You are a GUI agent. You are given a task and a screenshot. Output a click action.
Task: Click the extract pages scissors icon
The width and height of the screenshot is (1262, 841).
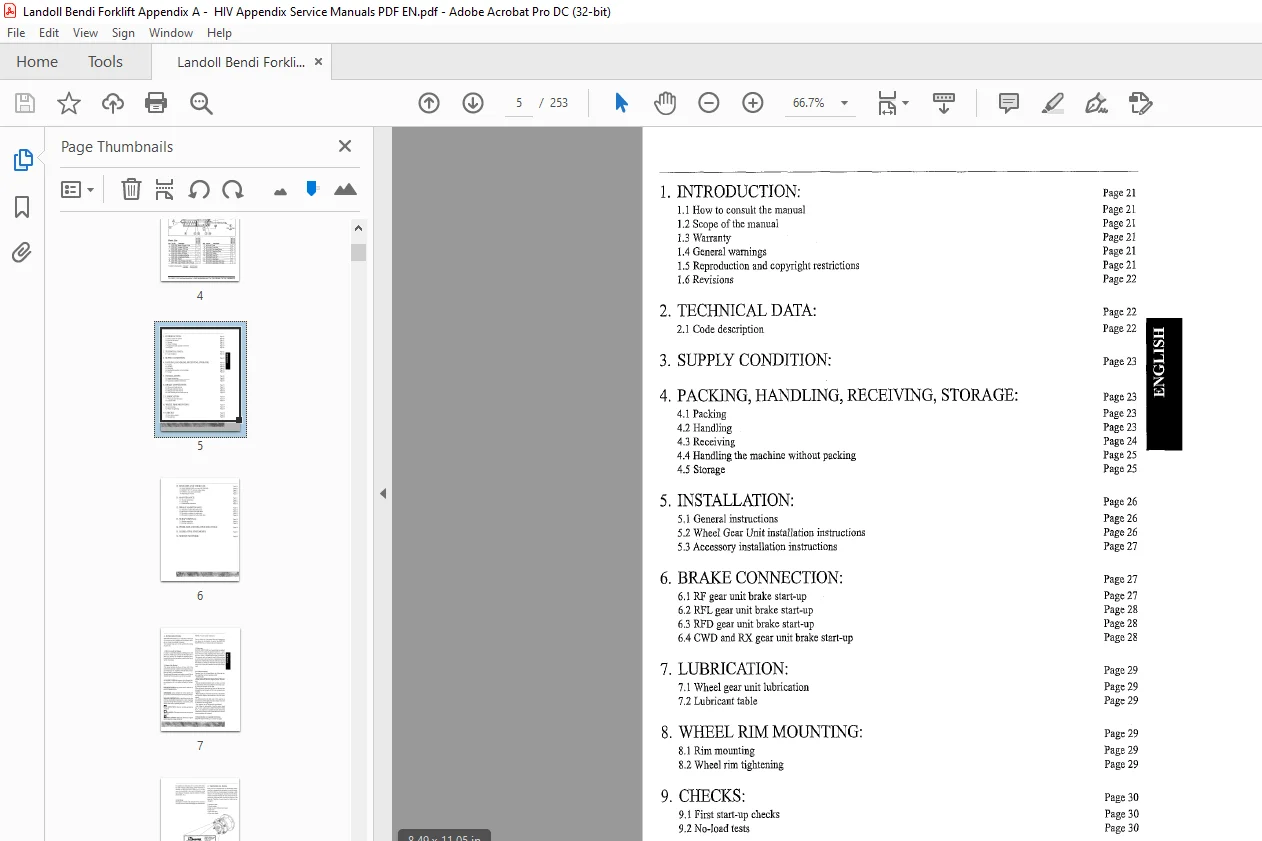(x=165, y=189)
